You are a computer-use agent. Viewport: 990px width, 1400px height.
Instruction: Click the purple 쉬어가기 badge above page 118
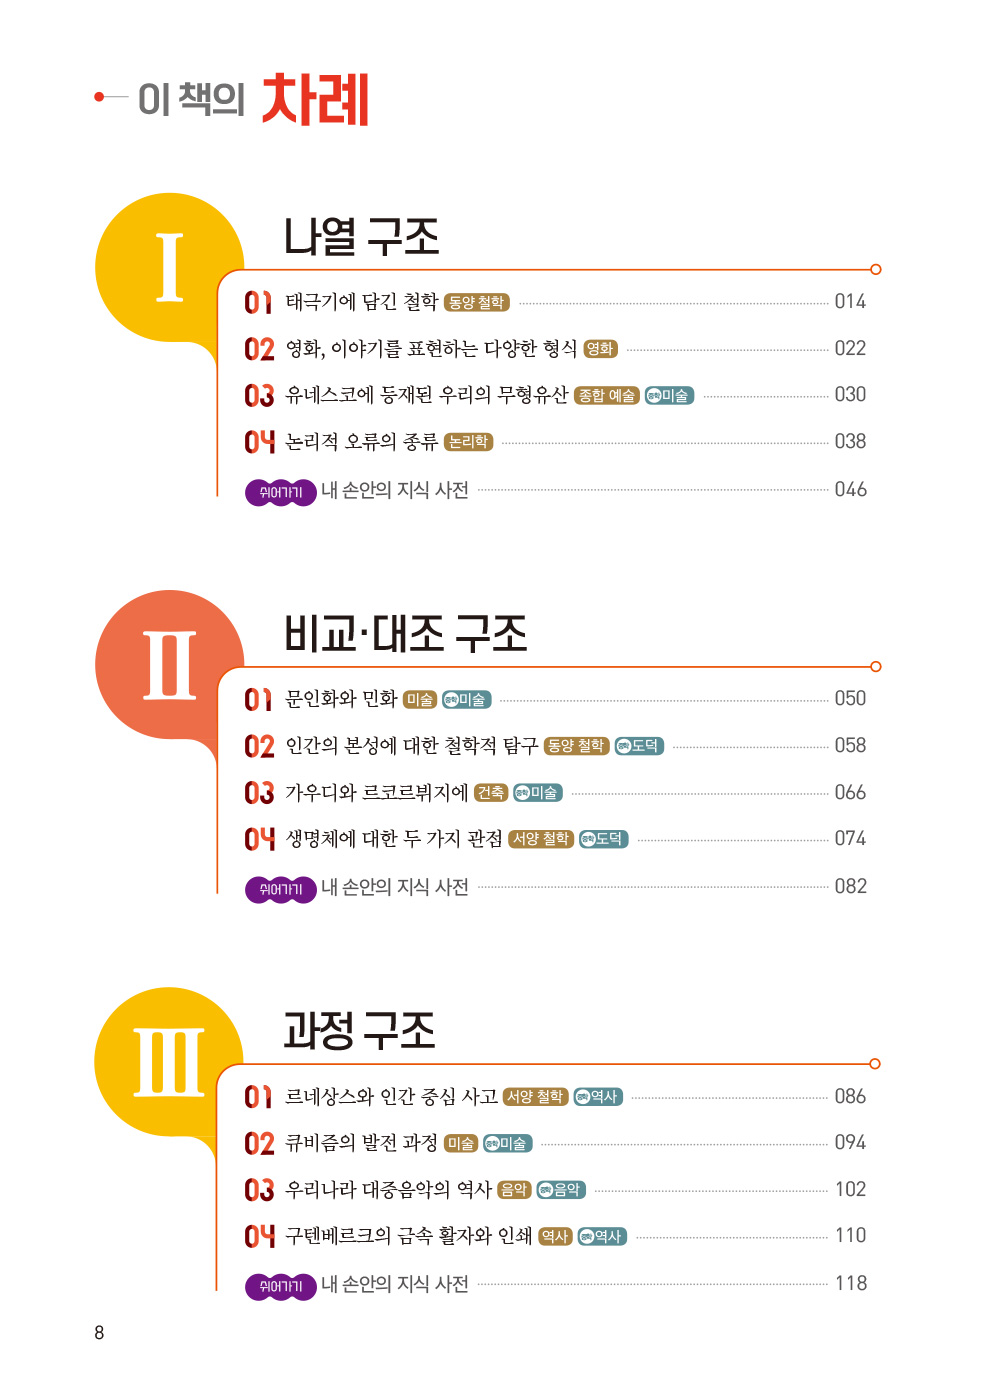pos(281,1286)
